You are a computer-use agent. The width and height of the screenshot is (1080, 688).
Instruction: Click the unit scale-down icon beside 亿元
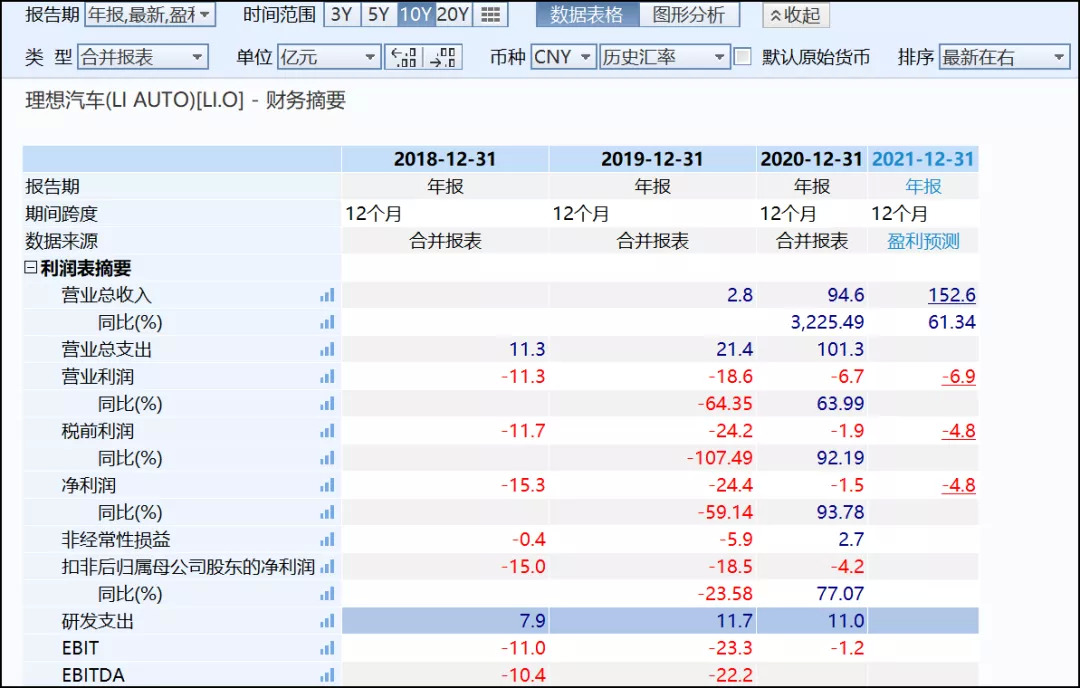click(404, 57)
